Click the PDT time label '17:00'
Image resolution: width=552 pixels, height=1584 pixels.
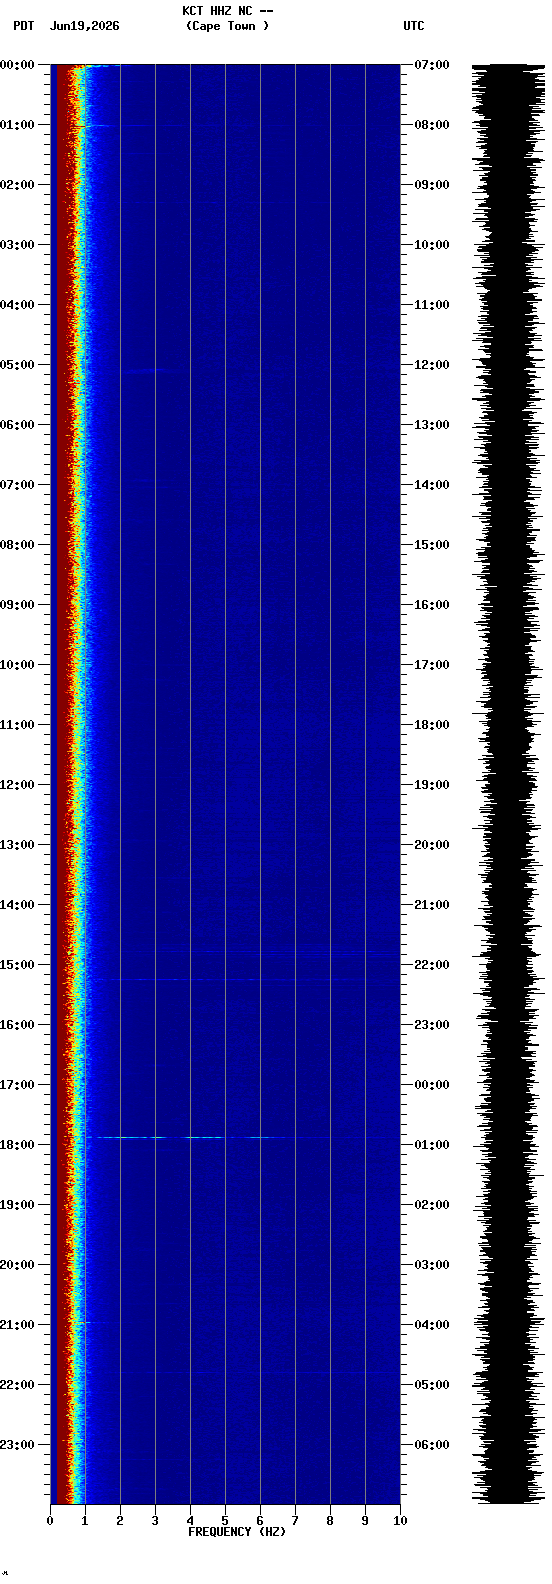point(17,1085)
